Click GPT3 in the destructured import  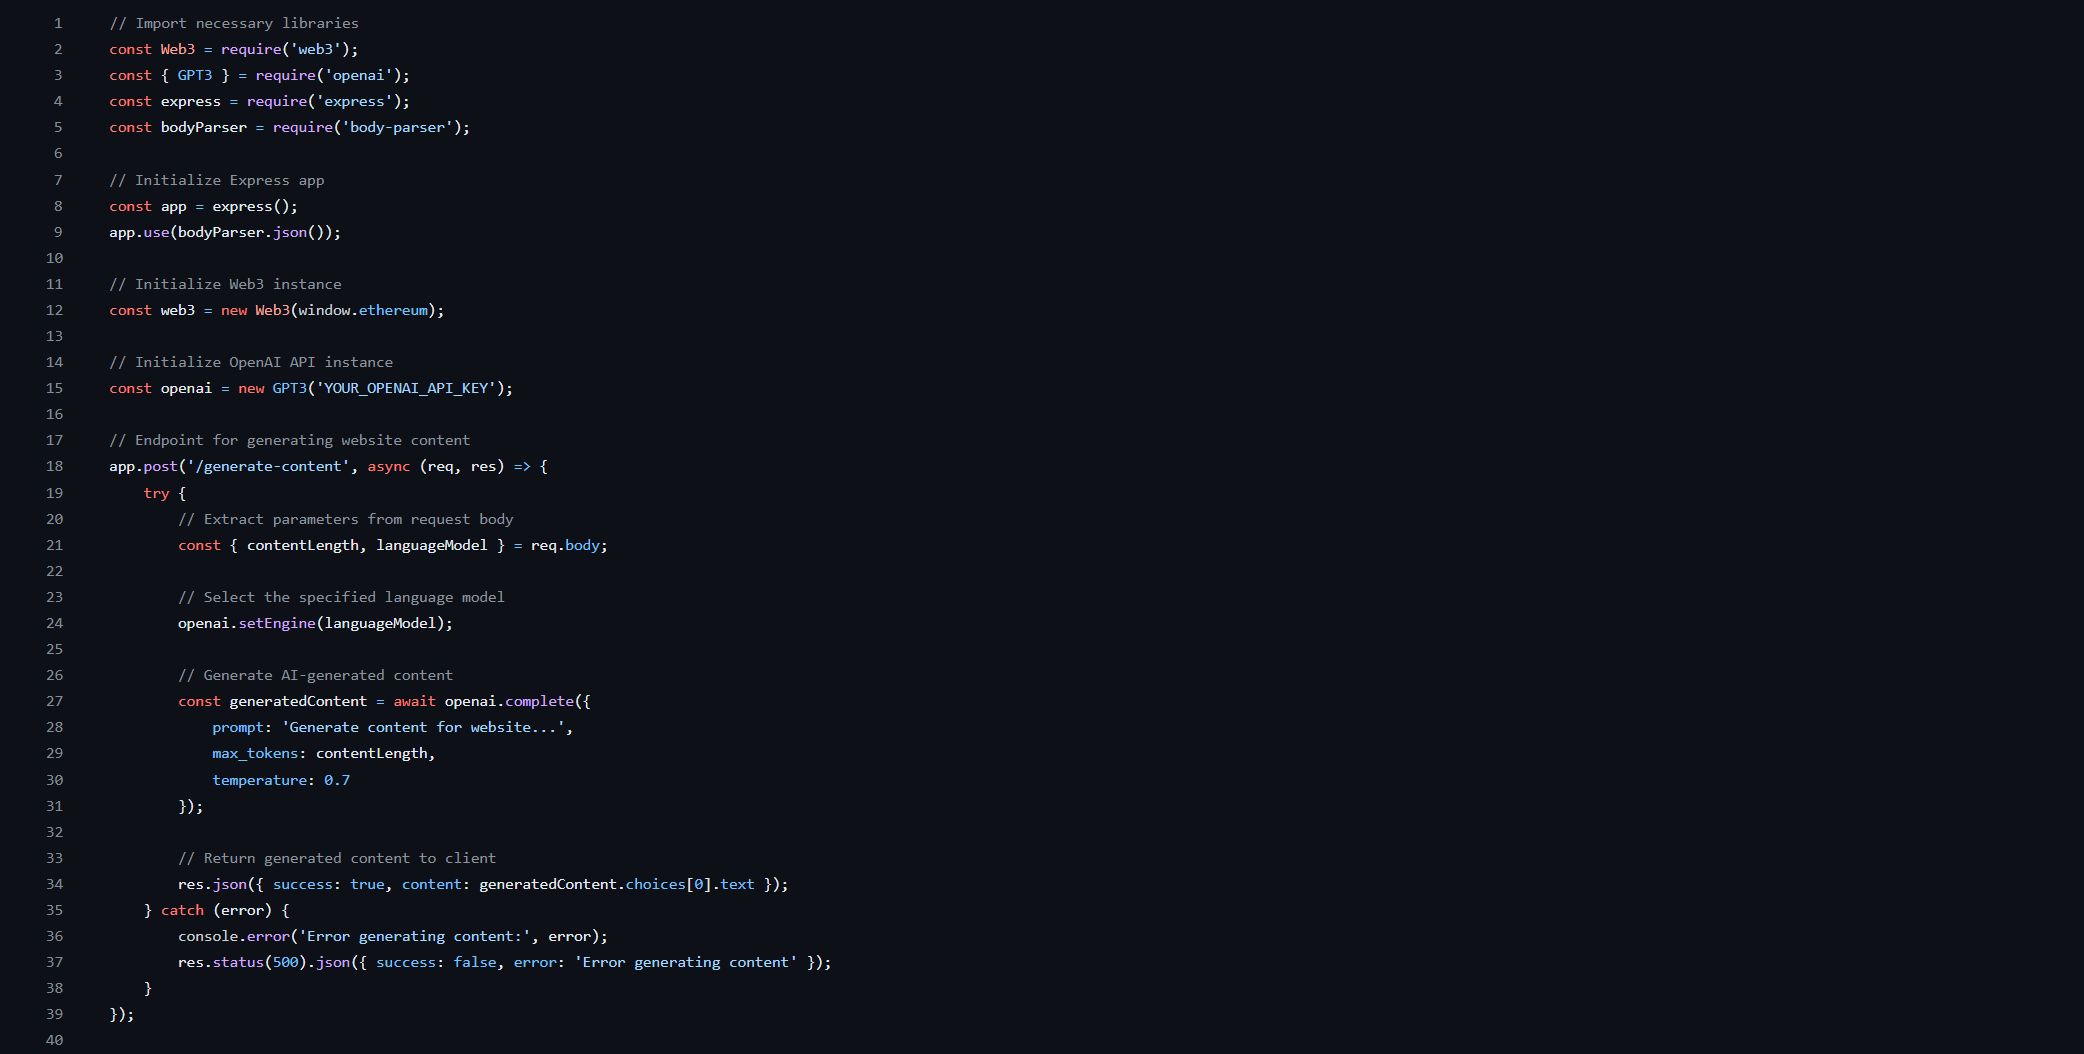point(195,75)
